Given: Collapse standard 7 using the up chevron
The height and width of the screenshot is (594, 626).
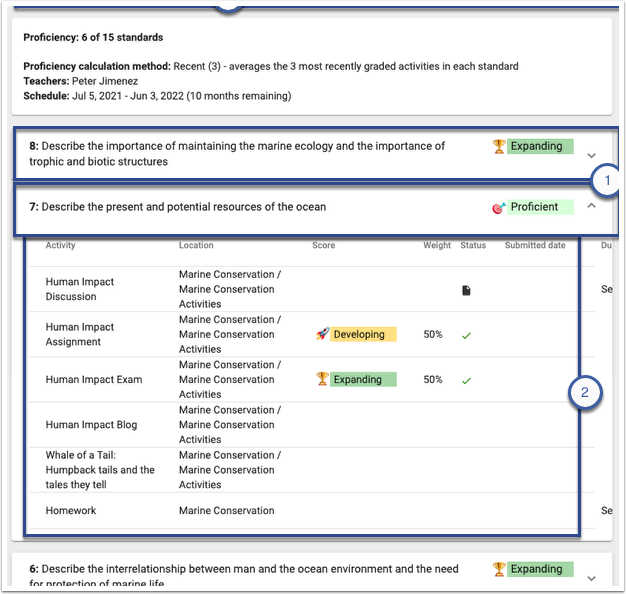Looking at the screenshot, I should click(591, 206).
